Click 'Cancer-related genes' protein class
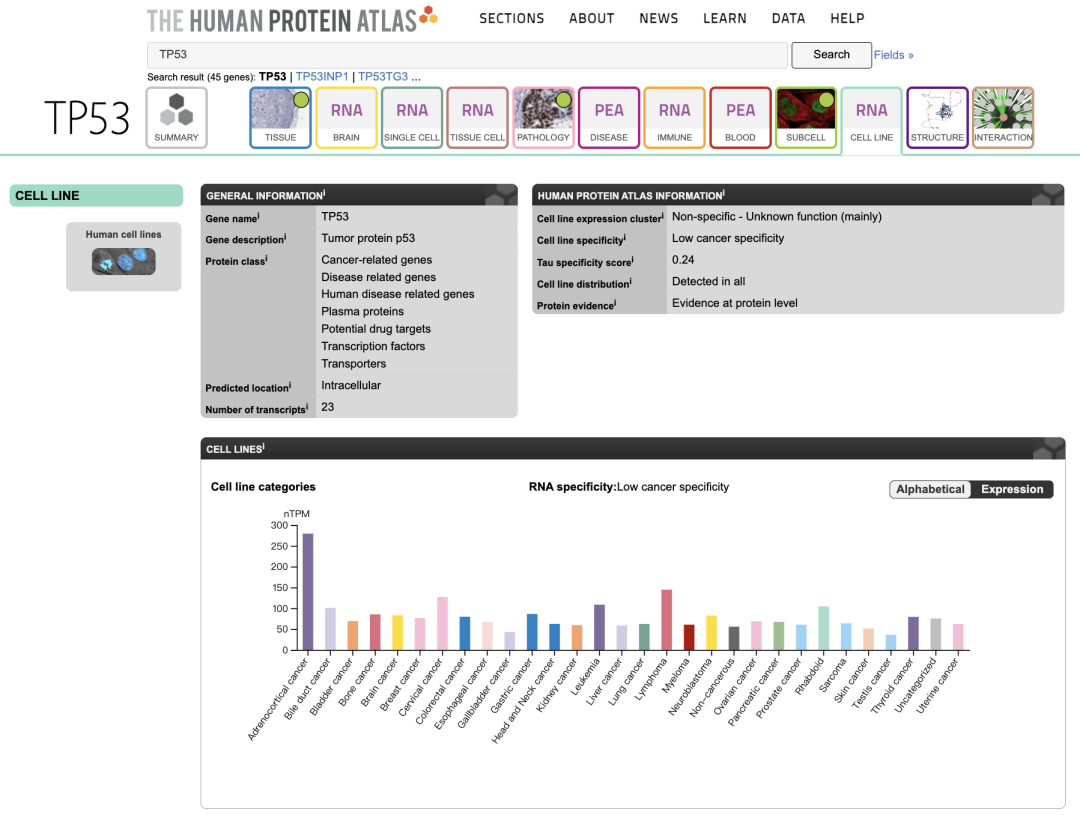1080x818 pixels. pyautogui.click(x=377, y=260)
